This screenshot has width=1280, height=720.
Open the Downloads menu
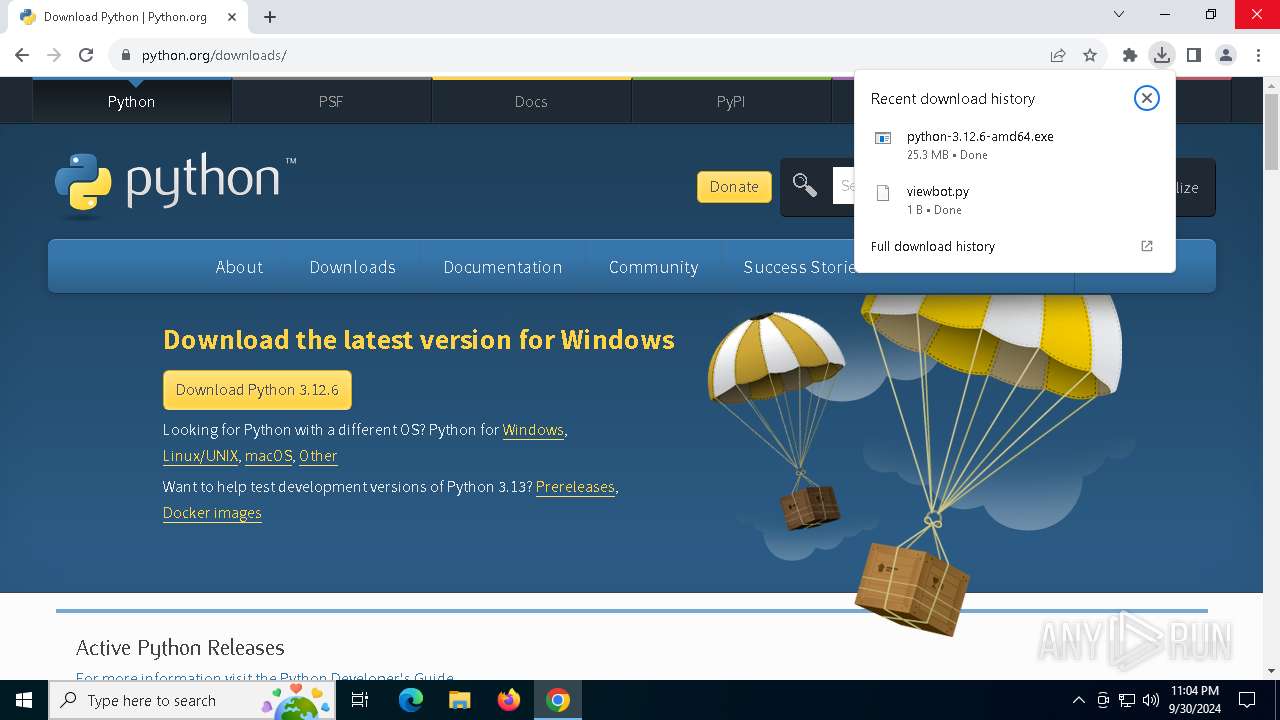click(x=353, y=267)
